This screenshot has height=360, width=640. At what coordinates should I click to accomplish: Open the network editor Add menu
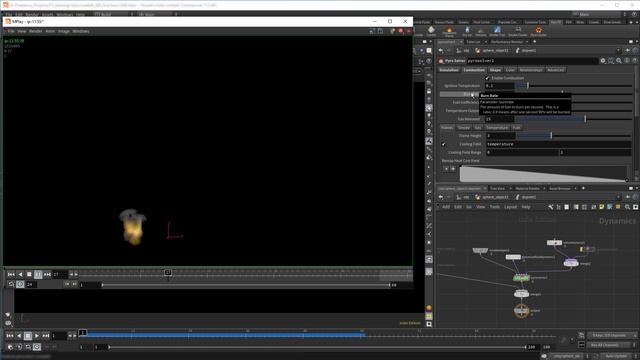coord(446,207)
